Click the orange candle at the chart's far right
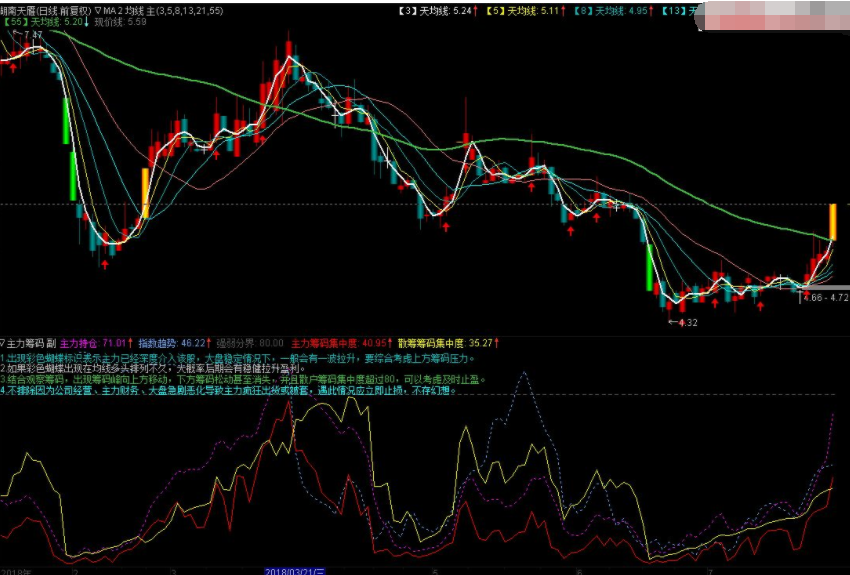850x575 pixels. [833, 222]
